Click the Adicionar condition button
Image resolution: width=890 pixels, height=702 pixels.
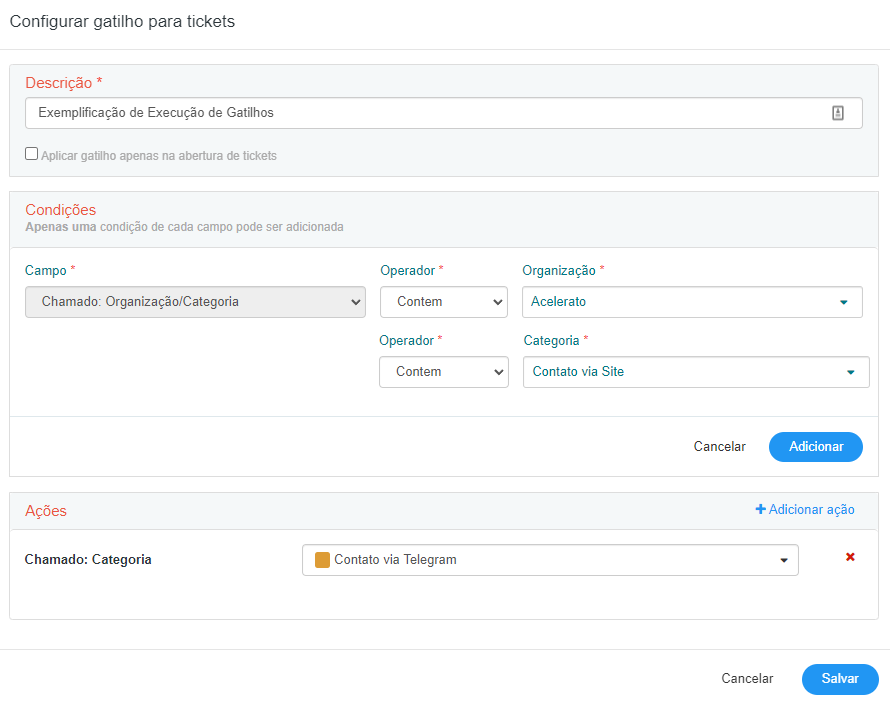(816, 447)
